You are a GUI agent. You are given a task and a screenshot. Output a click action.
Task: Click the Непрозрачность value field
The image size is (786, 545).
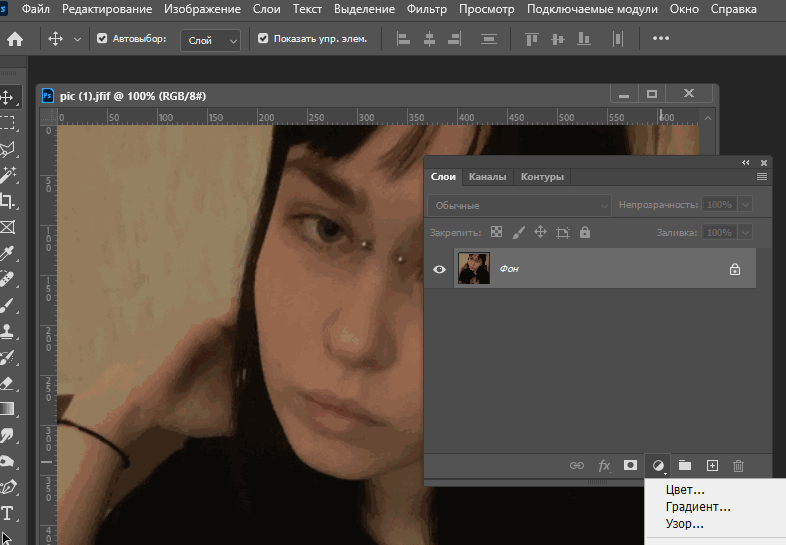pyautogui.click(x=719, y=205)
